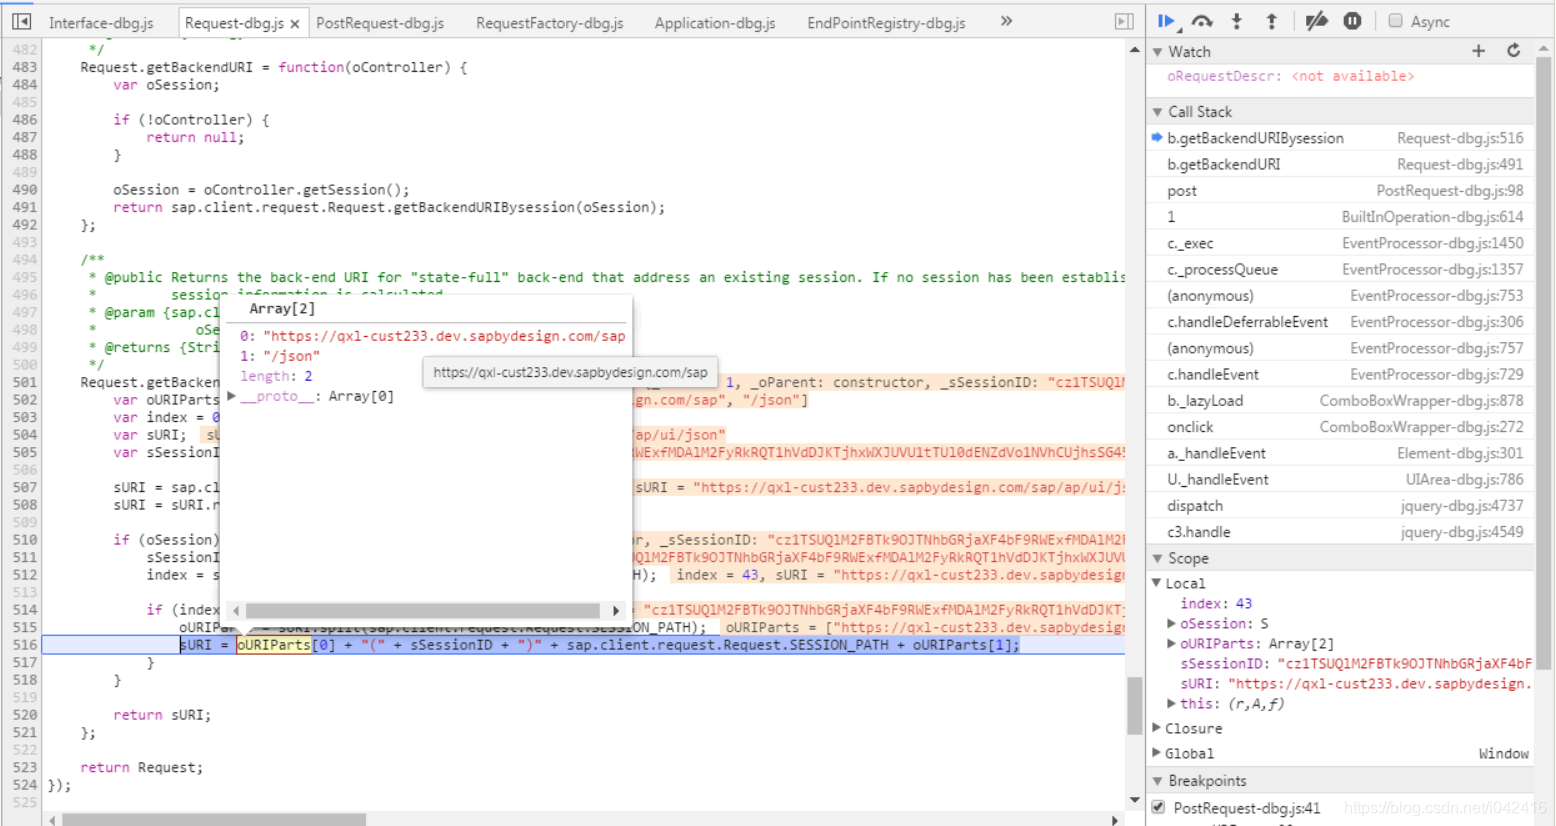Select b.getBackendURIBysession call stack frame

point(1340,138)
